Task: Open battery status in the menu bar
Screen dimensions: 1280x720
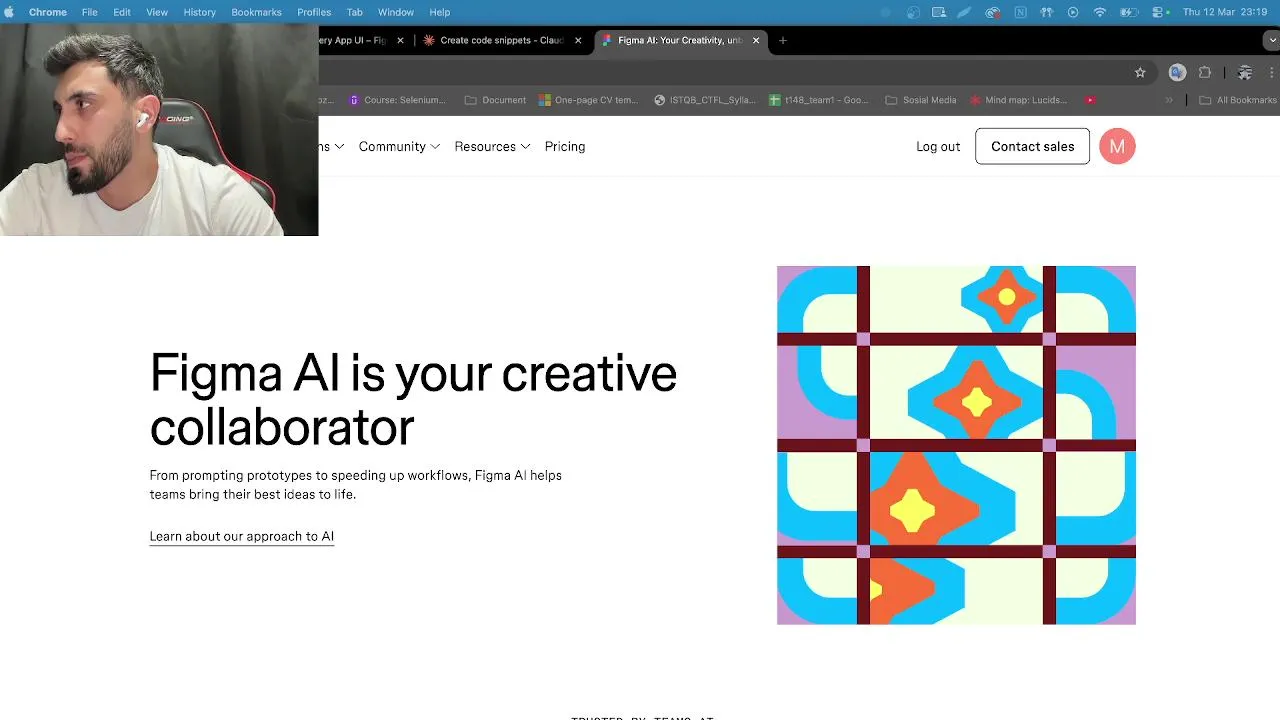Action: [x=1129, y=12]
